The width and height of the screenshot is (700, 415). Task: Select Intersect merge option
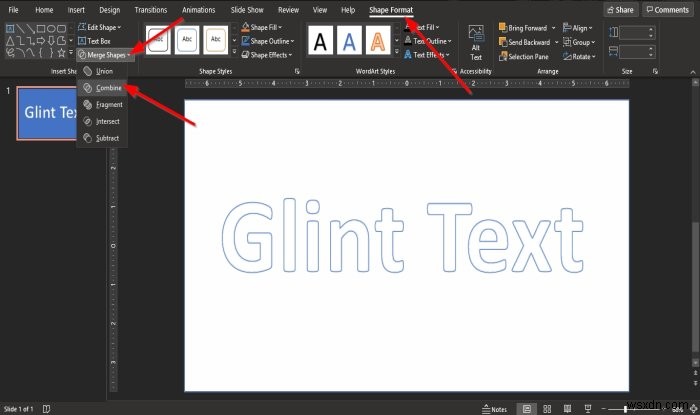(x=102, y=121)
